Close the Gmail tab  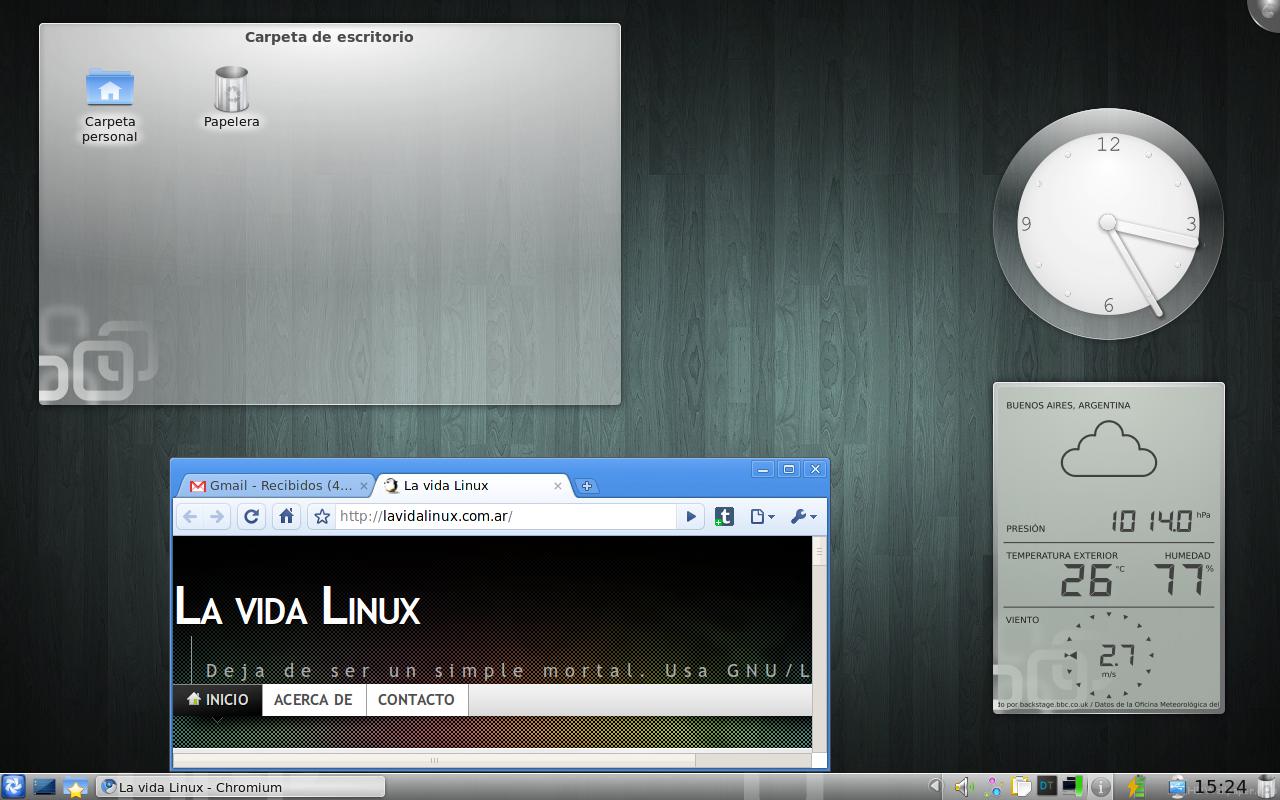[x=363, y=486]
